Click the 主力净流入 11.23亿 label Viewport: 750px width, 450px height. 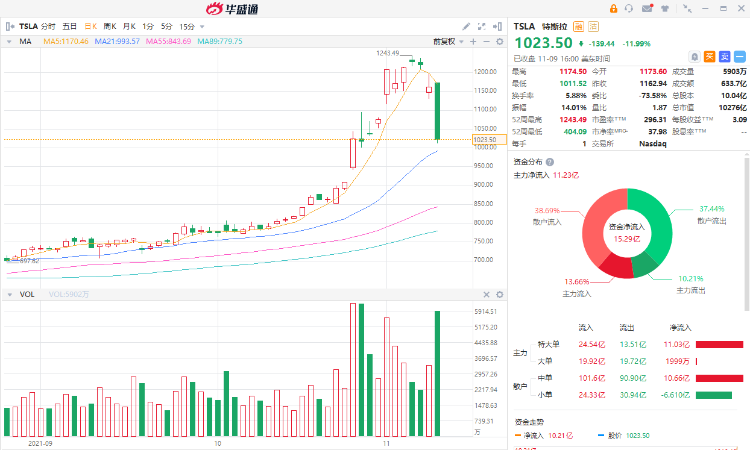(546, 176)
